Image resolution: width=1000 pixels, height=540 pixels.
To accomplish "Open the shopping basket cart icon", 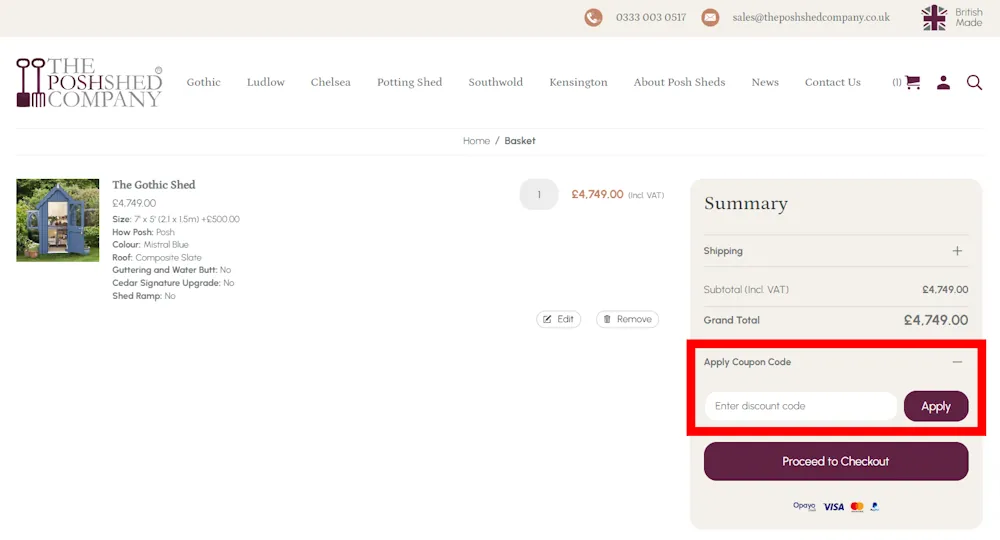I will click(913, 82).
